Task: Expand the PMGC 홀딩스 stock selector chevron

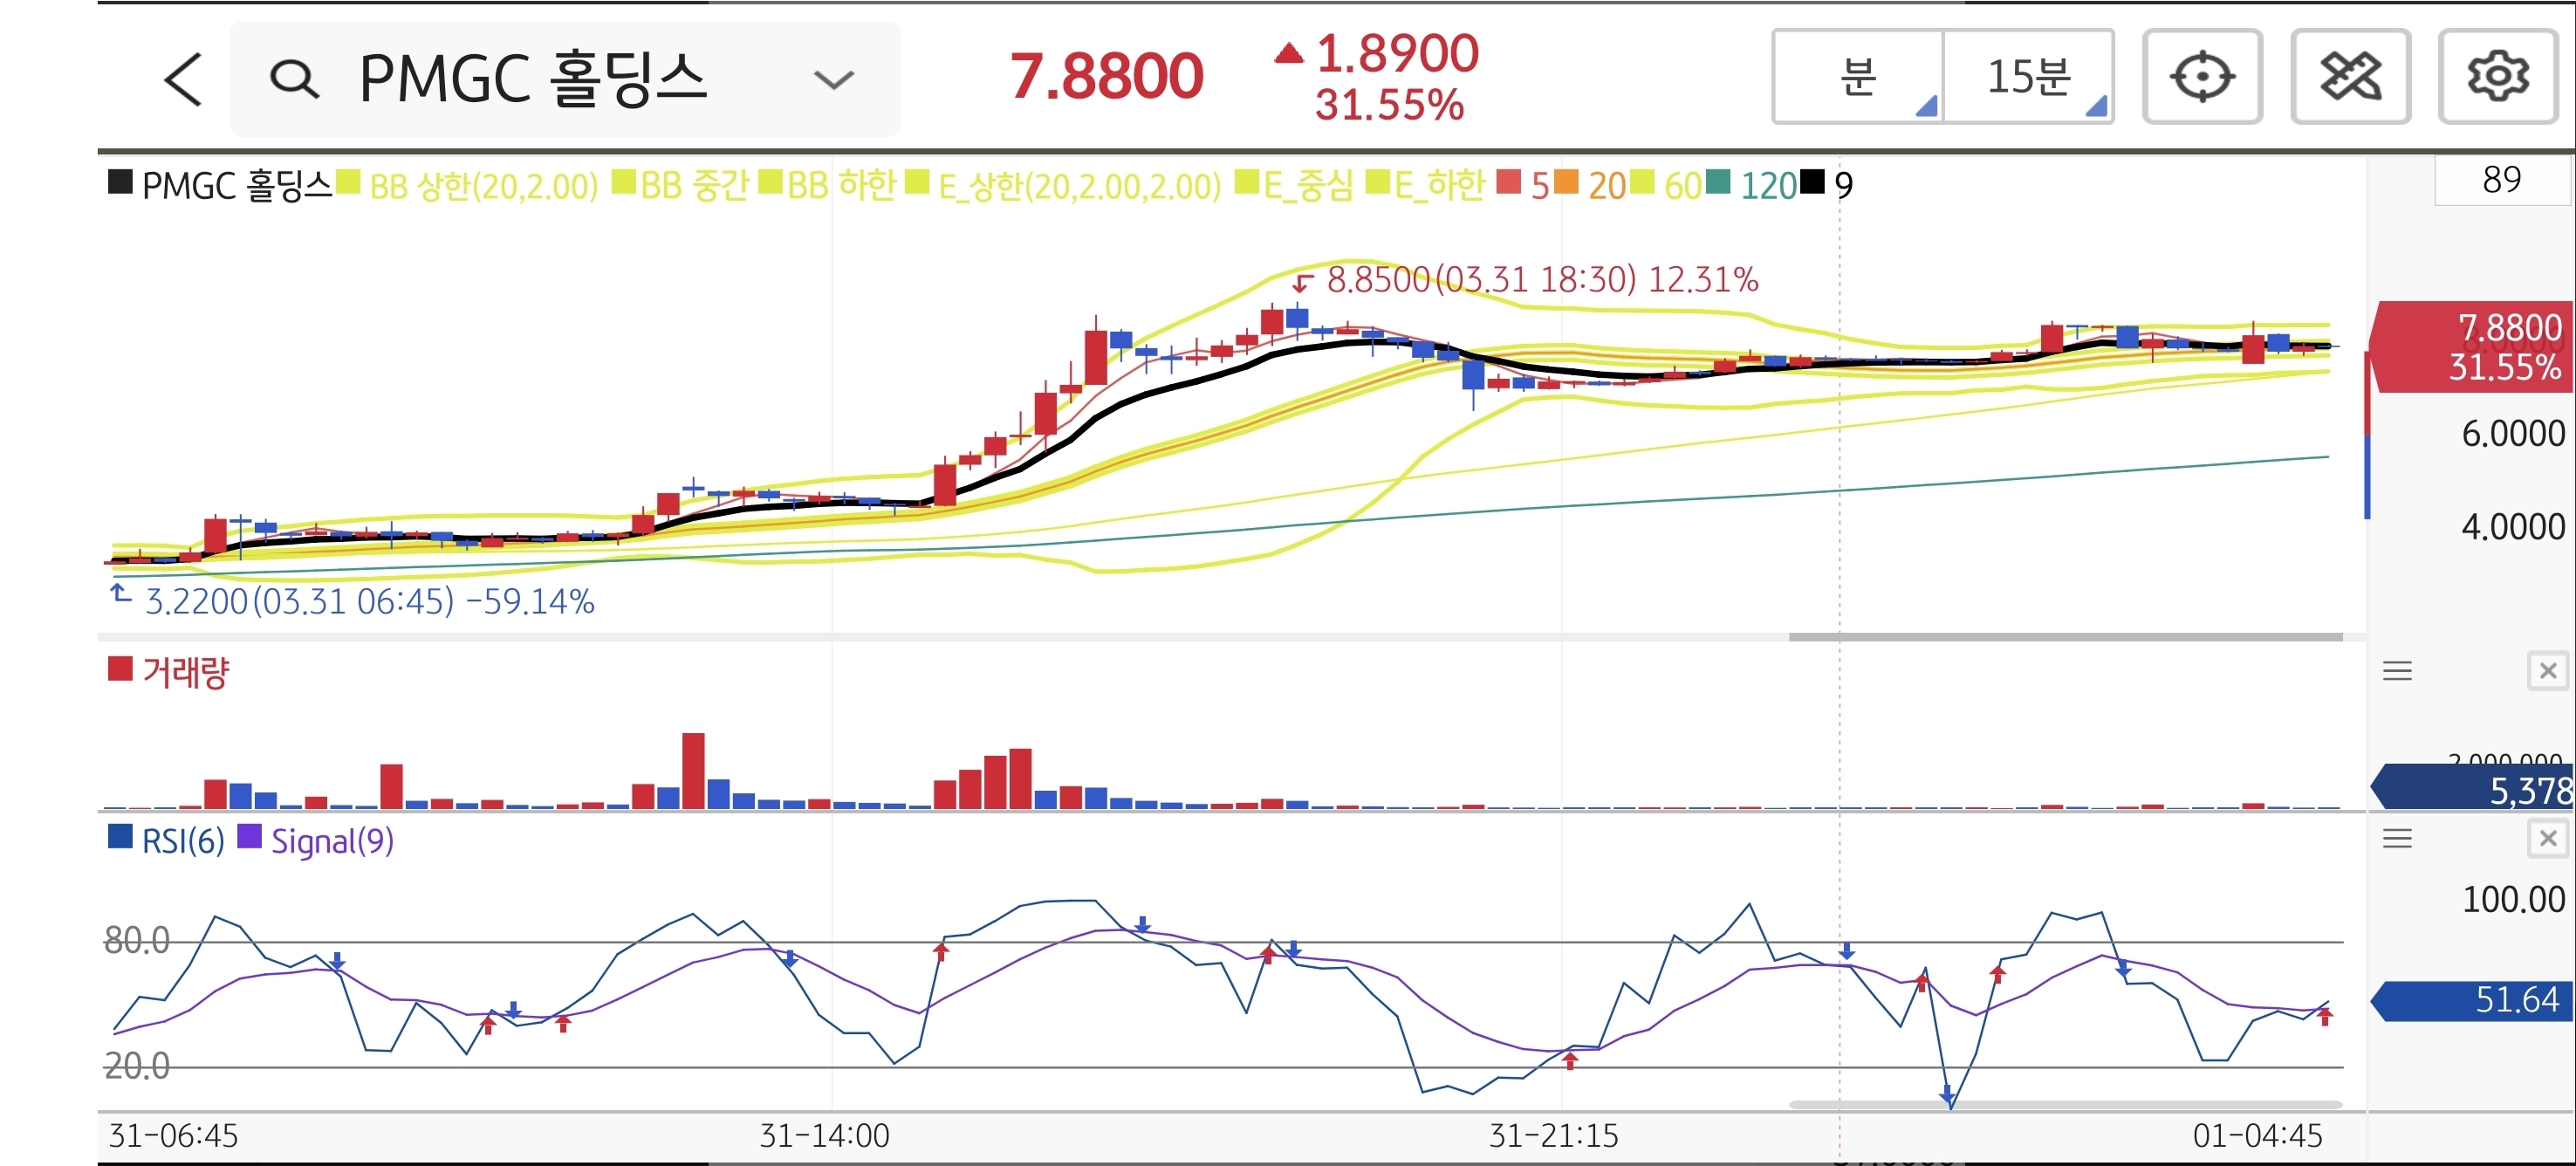Action: [833, 79]
